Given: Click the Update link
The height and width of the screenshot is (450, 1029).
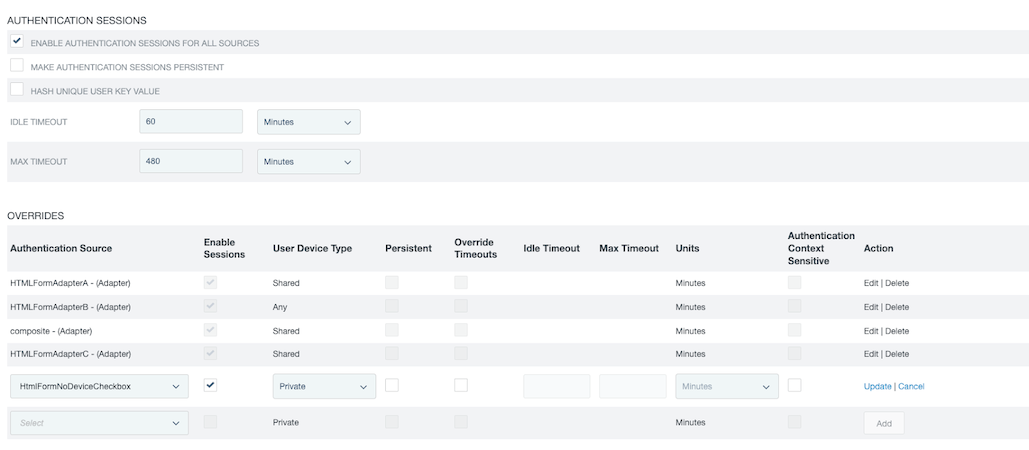Looking at the screenshot, I should click(877, 386).
